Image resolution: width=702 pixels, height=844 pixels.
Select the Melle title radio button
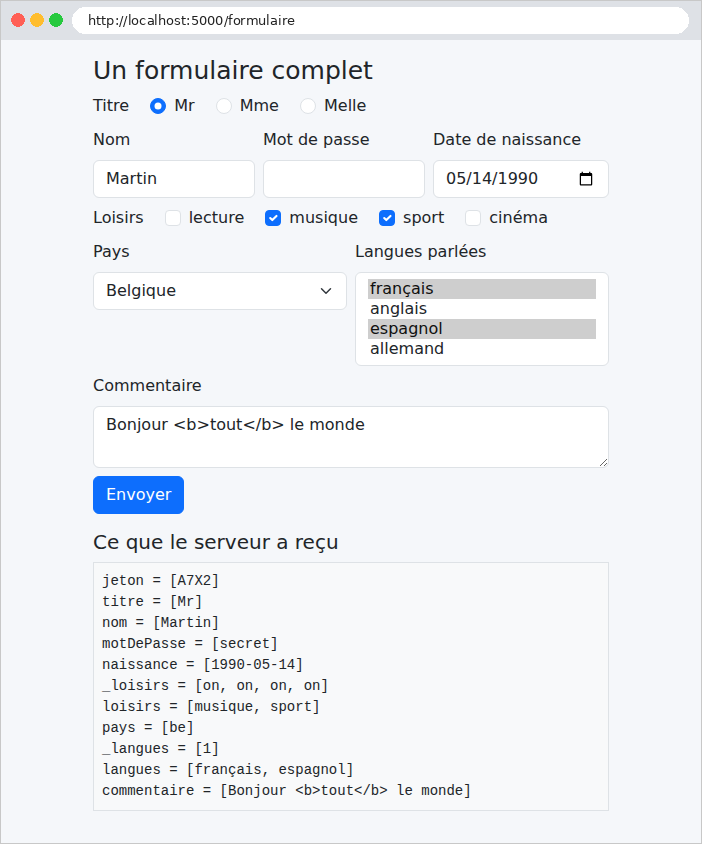pos(308,106)
